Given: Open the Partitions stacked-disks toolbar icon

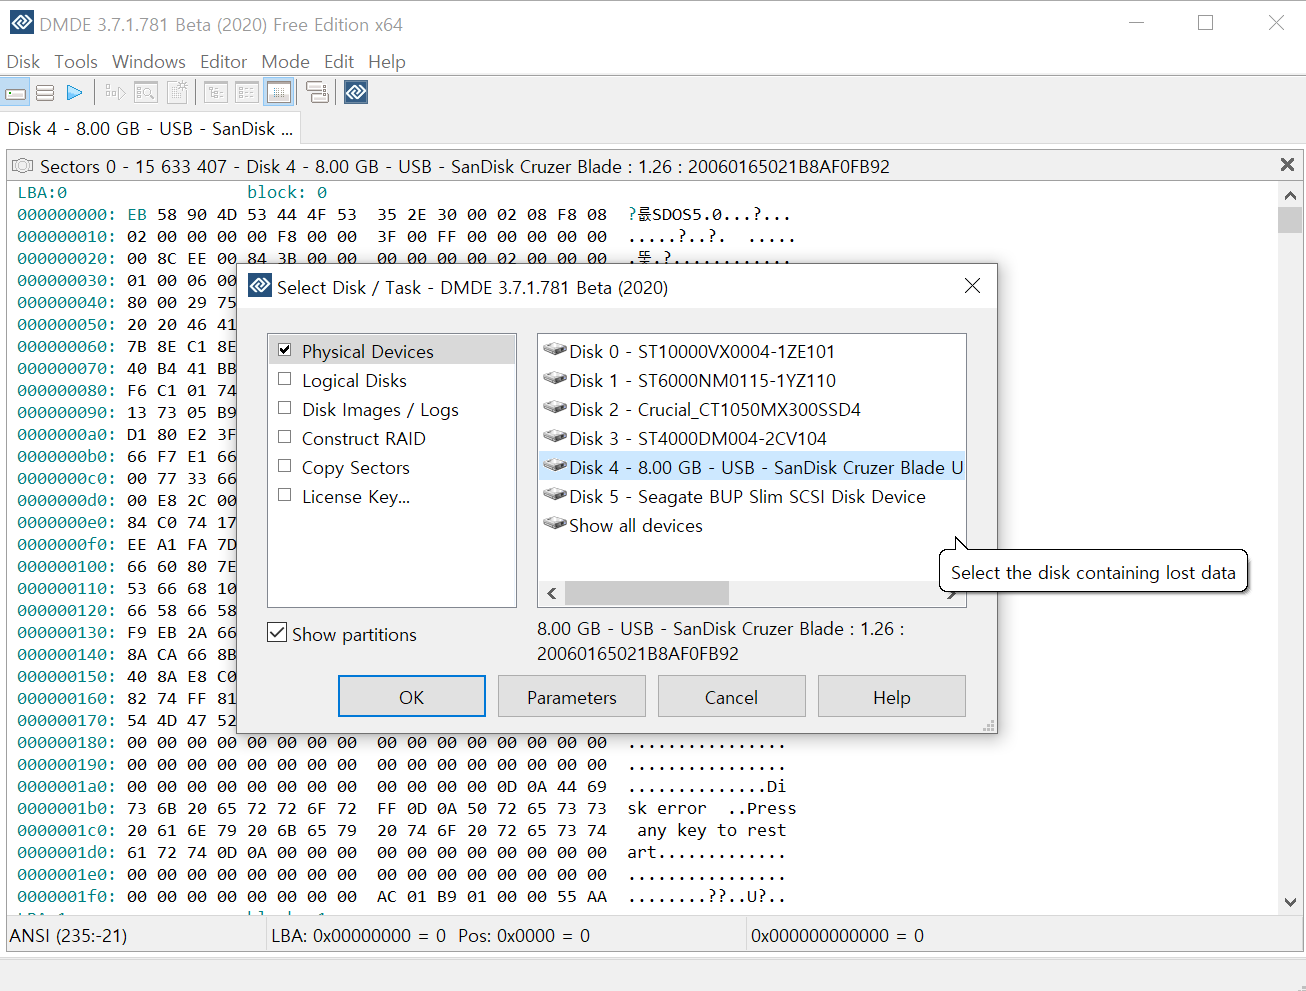Looking at the screenshot, I should pyautogui.click(x=45, y=93).
